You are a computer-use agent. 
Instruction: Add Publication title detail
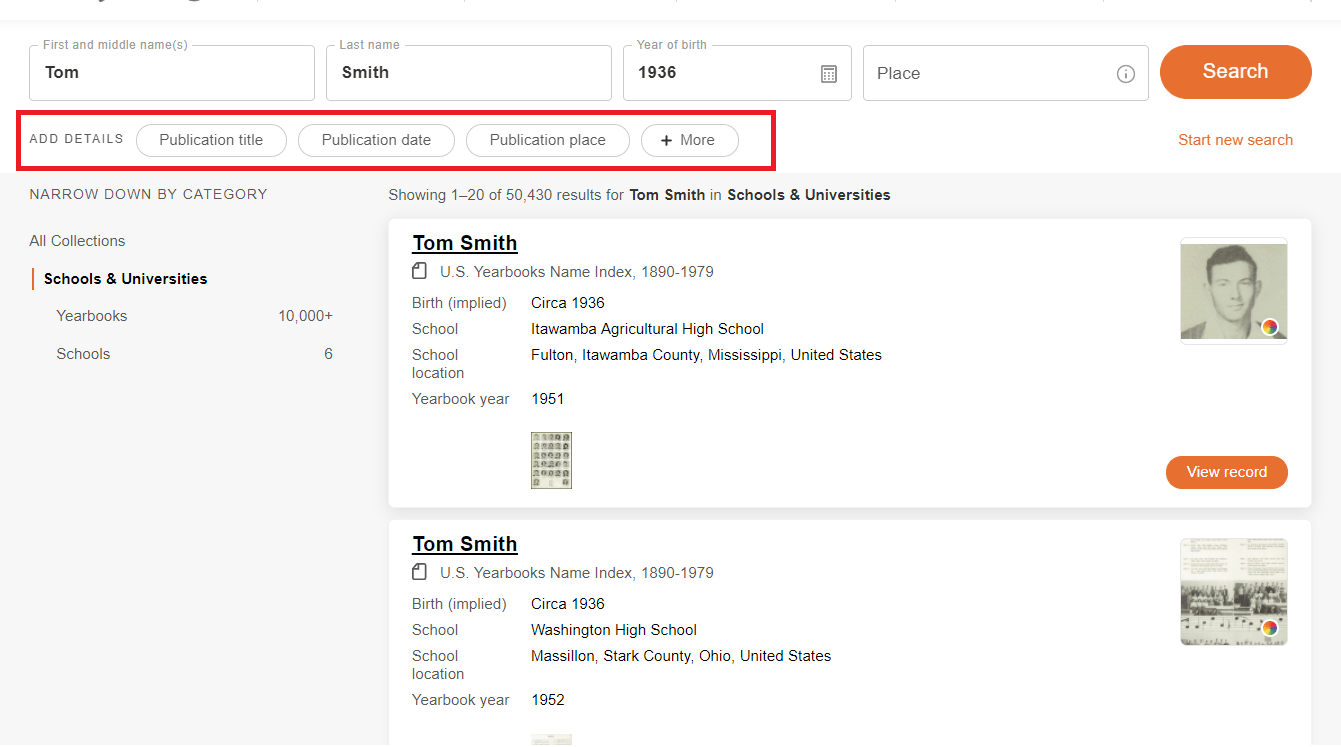tap(211, 140)
